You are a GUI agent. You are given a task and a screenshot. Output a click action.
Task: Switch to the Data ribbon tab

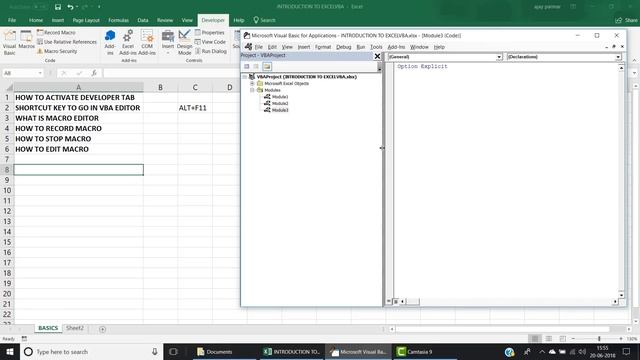tap(143, 20)
